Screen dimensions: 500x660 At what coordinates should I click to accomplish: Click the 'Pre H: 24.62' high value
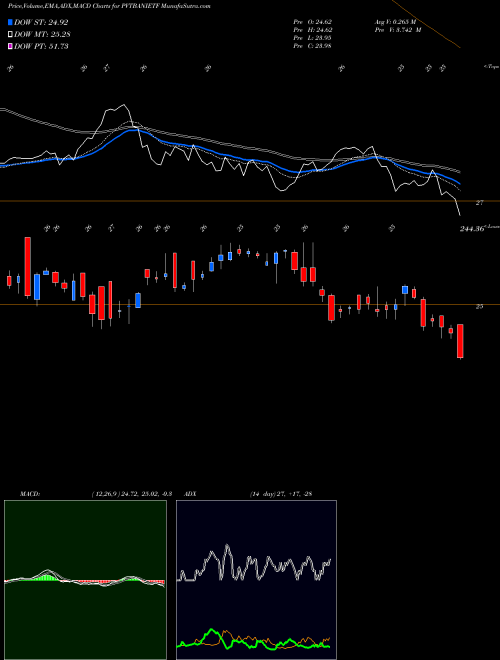[312, 29]
